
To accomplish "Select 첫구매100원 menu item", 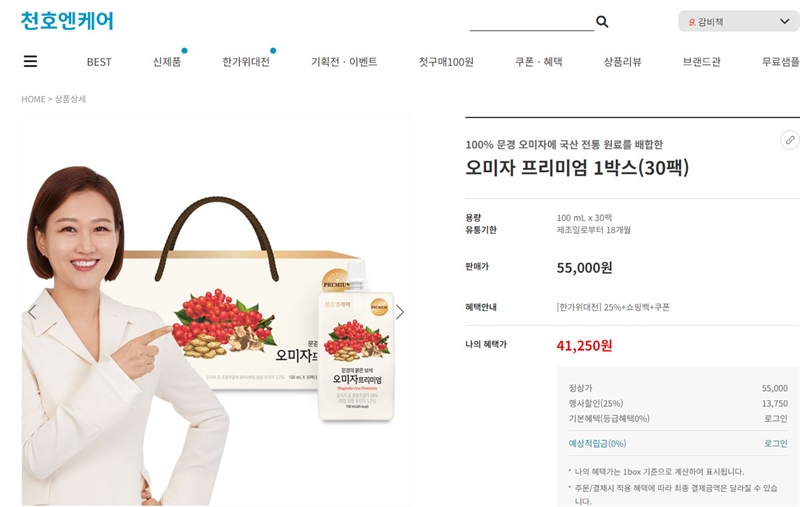I will click(x=446, y=62).
